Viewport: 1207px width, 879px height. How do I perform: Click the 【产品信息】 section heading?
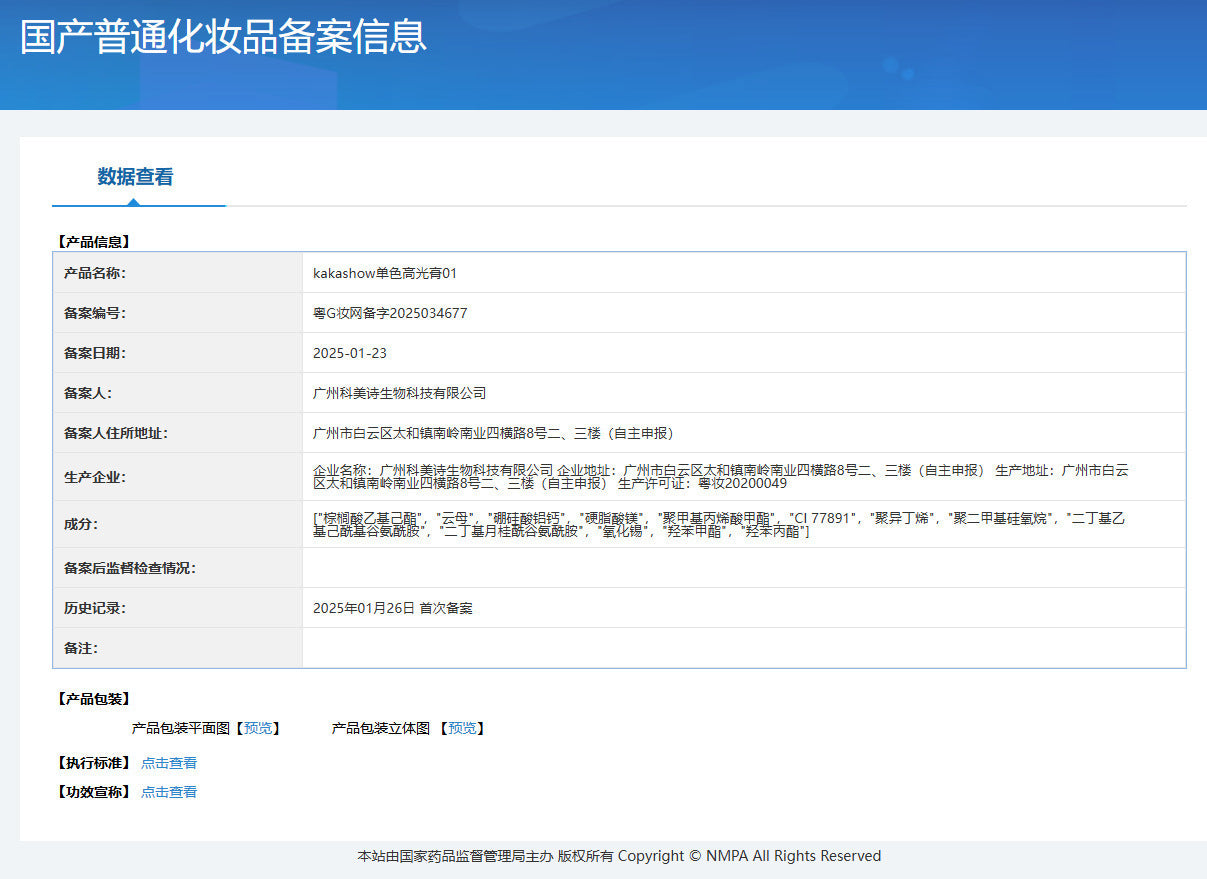click(94, 241)
